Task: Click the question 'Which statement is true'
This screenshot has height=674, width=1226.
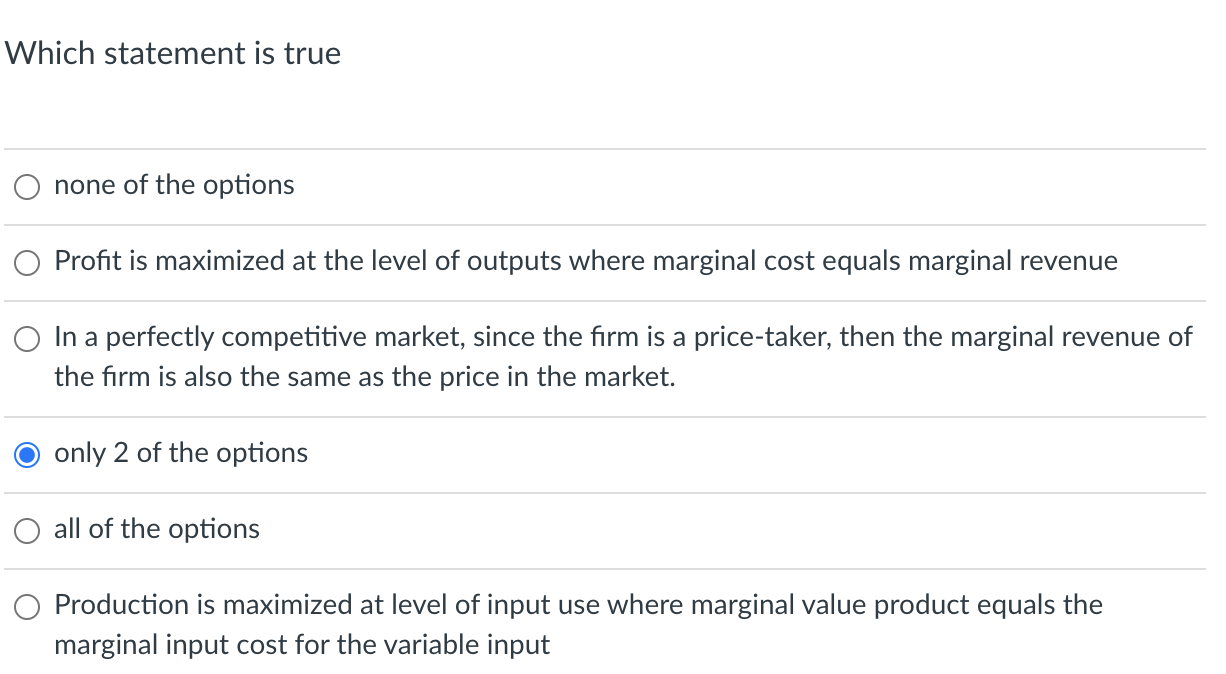Action: tap(173, 53)
